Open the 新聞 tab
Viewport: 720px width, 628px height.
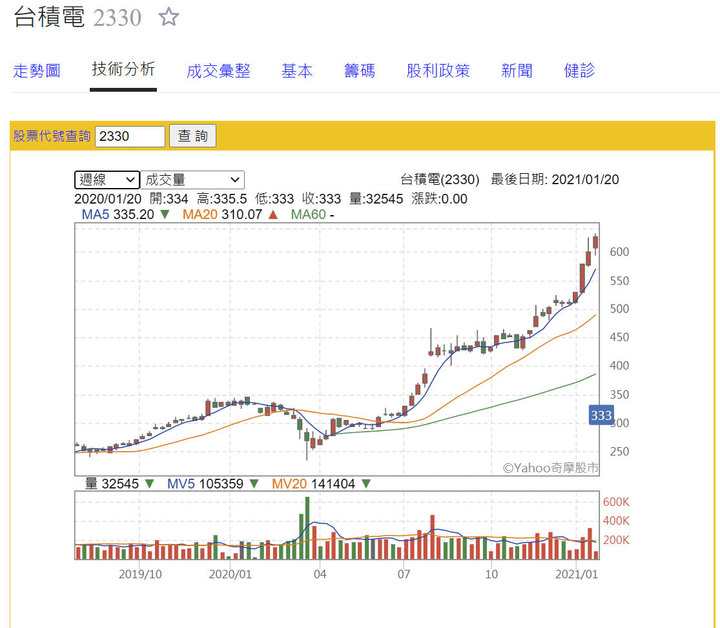point(517,71)
